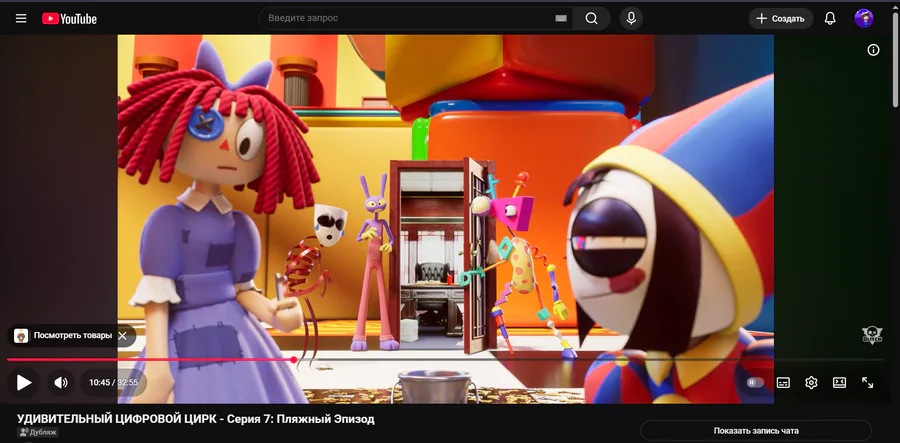
Task: Play the video
Action: click(24, 382)
